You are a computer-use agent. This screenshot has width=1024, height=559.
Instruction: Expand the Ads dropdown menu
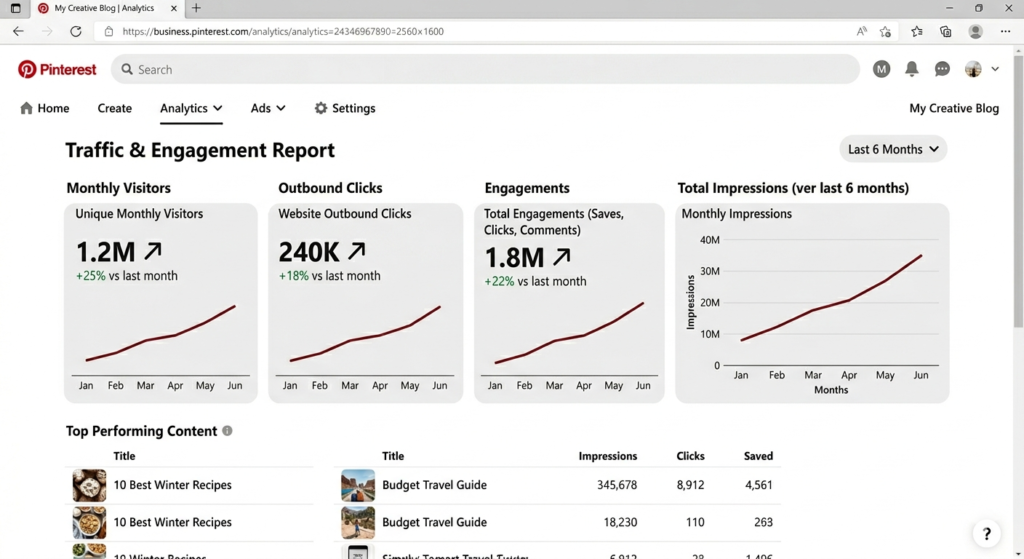tap(268, 108)
